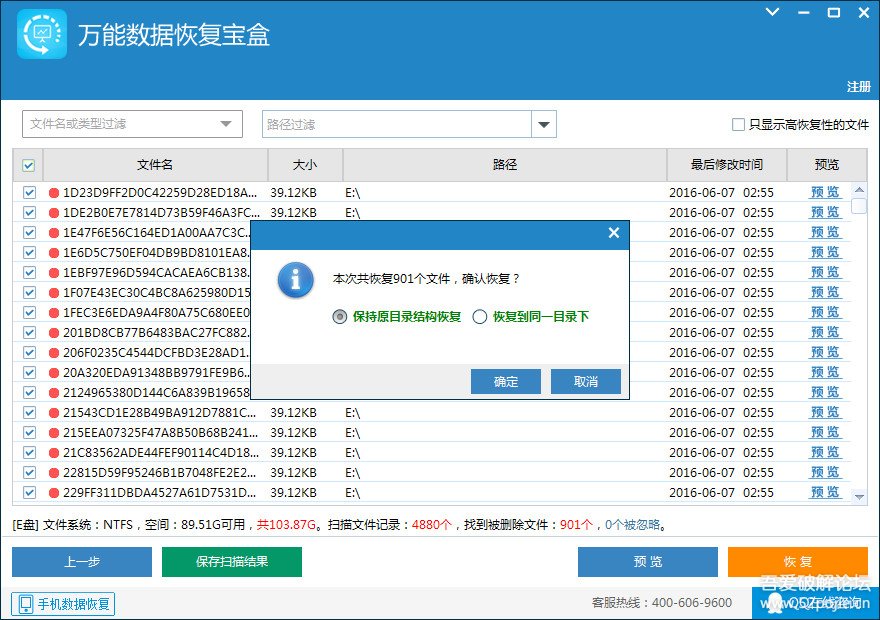
Task: Click the blue info icon in dialog
Action: [x=295, y=279]
